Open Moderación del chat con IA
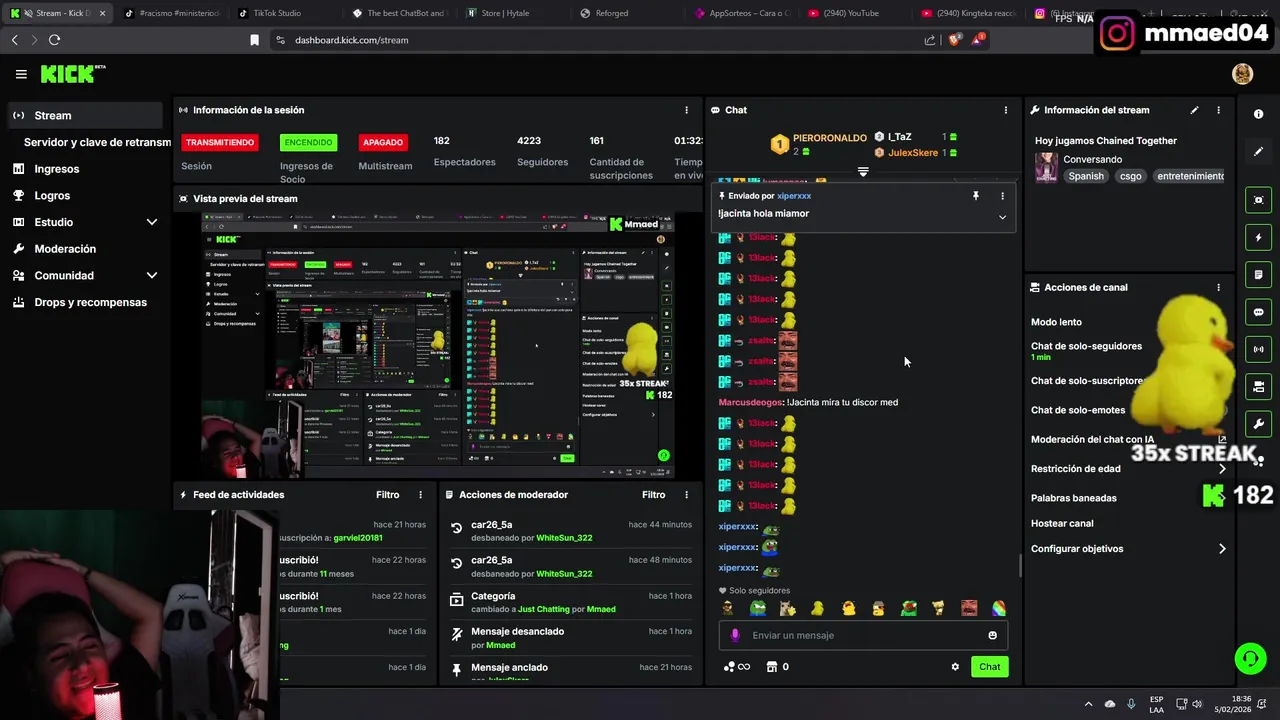This screenshot has width=1280, height=720. pos(1092,440)
